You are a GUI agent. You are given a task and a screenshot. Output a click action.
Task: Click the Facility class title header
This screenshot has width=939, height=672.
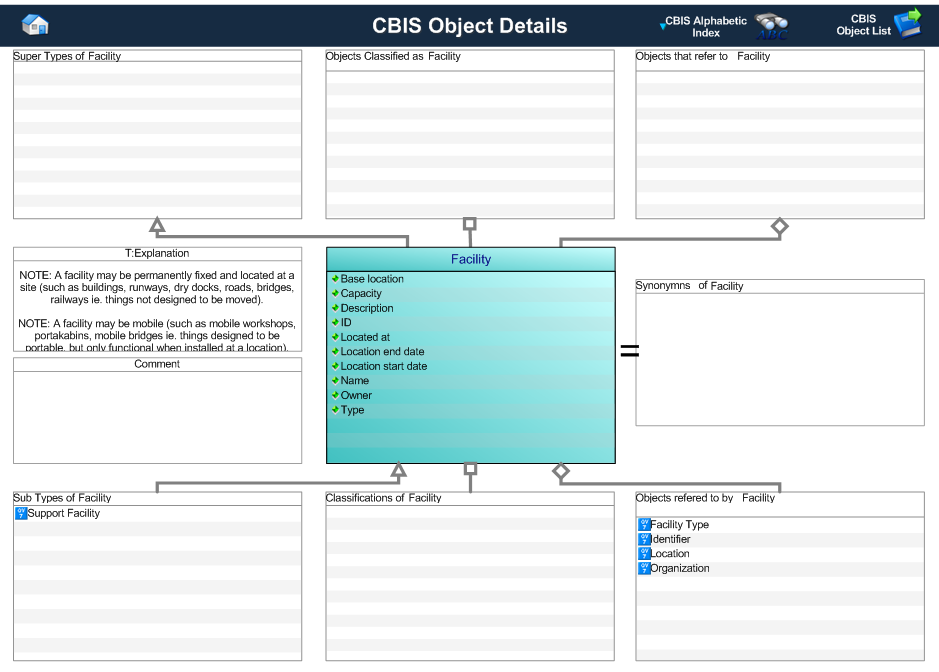click(x=471, y=259)
